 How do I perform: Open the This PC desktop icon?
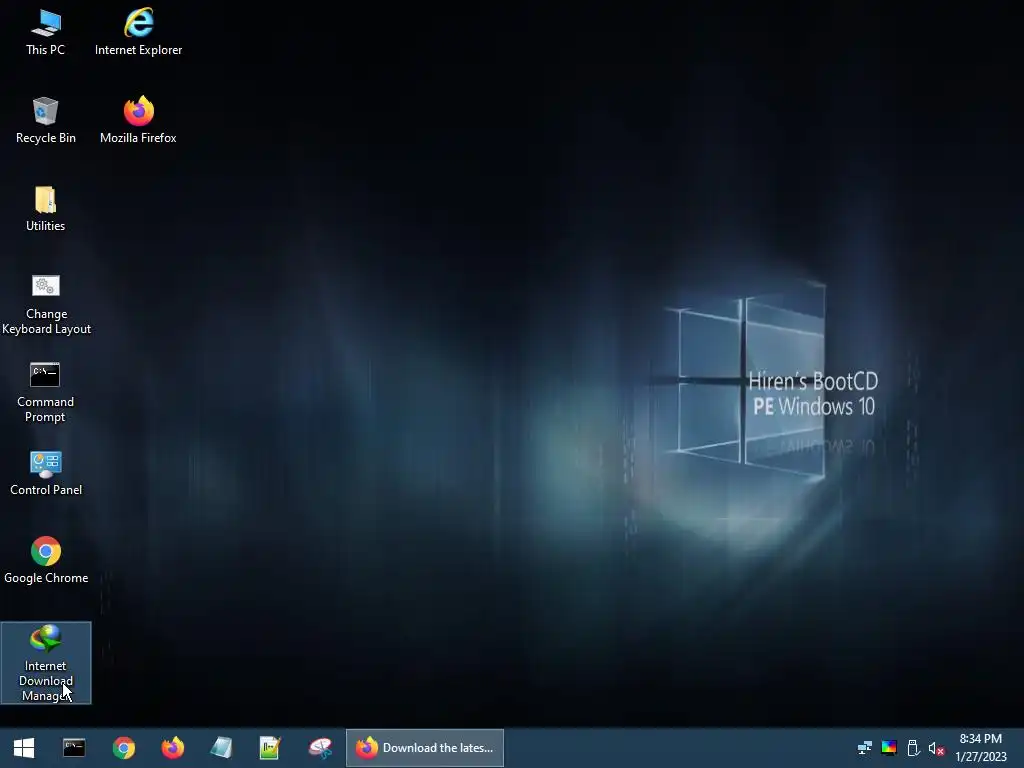click(46, 33)
